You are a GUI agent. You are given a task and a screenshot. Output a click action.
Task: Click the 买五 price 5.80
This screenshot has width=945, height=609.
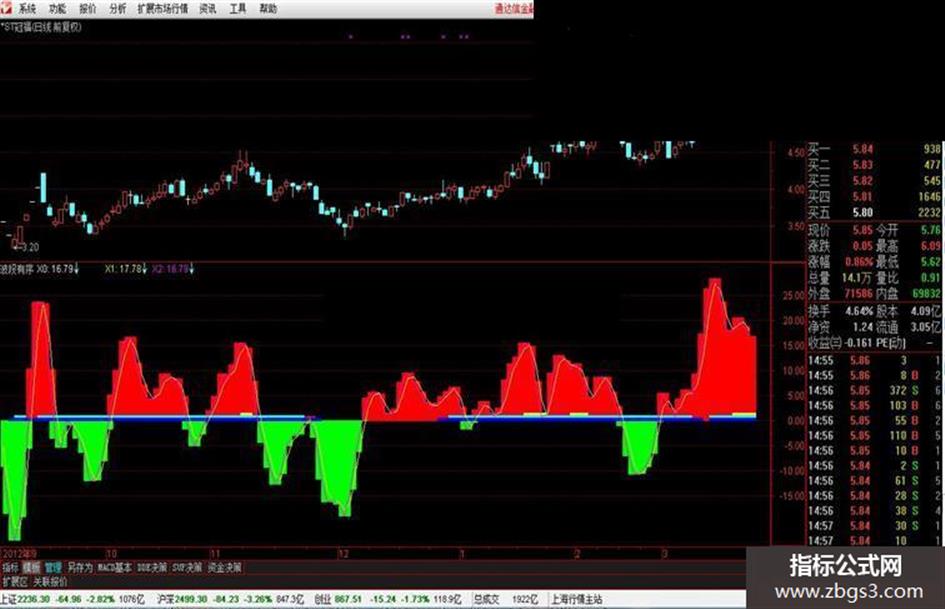[x=862, y=212]
